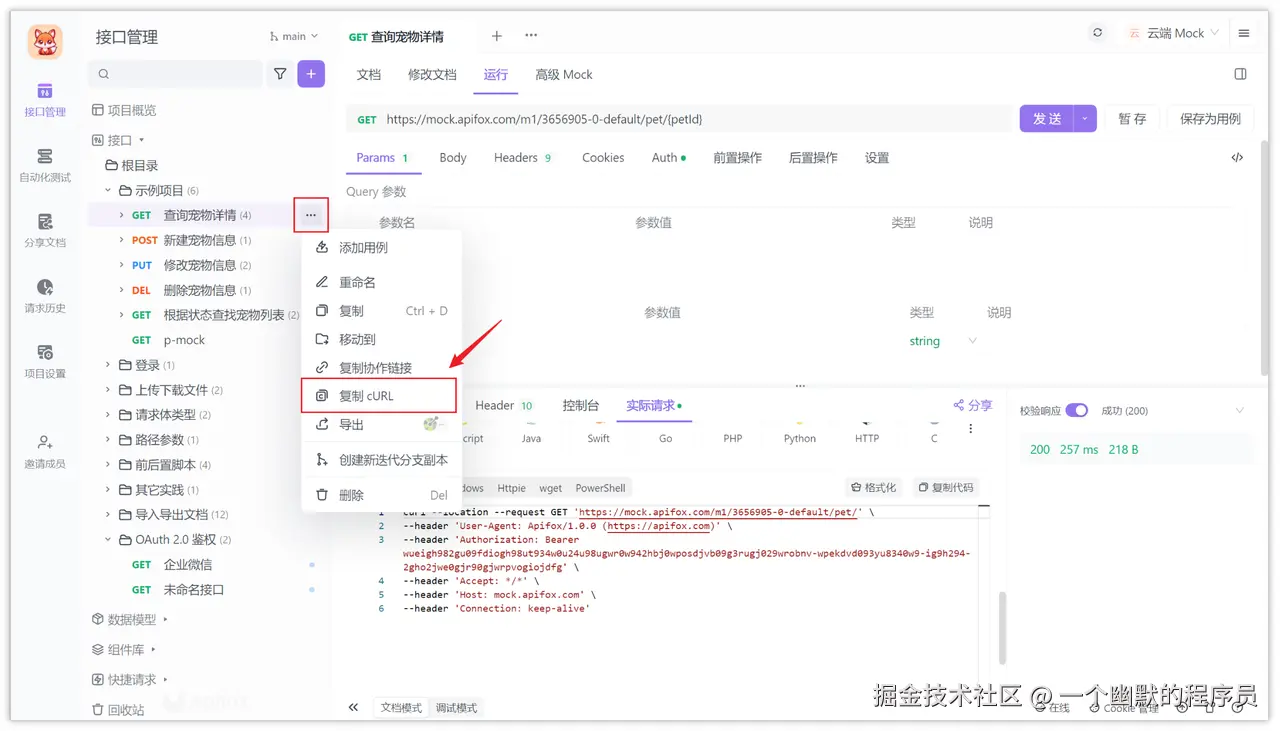Choose 移动到 from the context menu
This screenshot has height=731, width=1280.
tap(381, 339)
